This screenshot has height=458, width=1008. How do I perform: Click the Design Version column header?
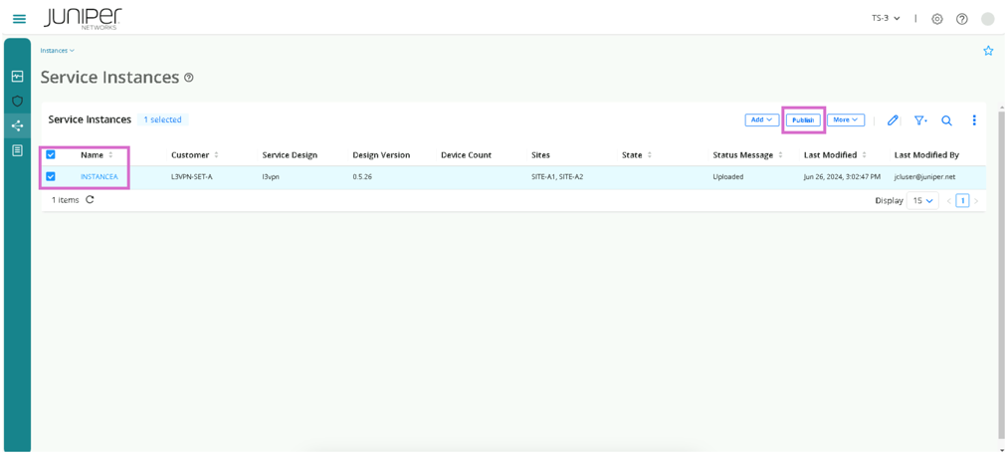381,155
